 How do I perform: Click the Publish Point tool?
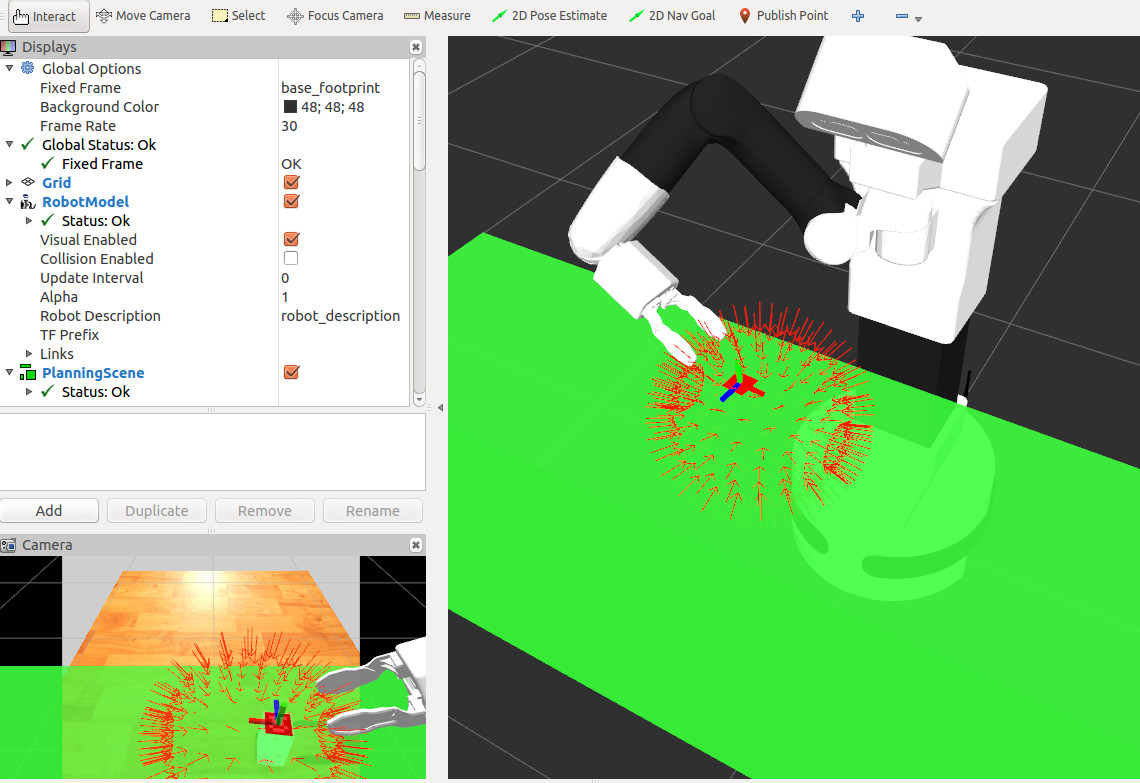click(783, 16)
